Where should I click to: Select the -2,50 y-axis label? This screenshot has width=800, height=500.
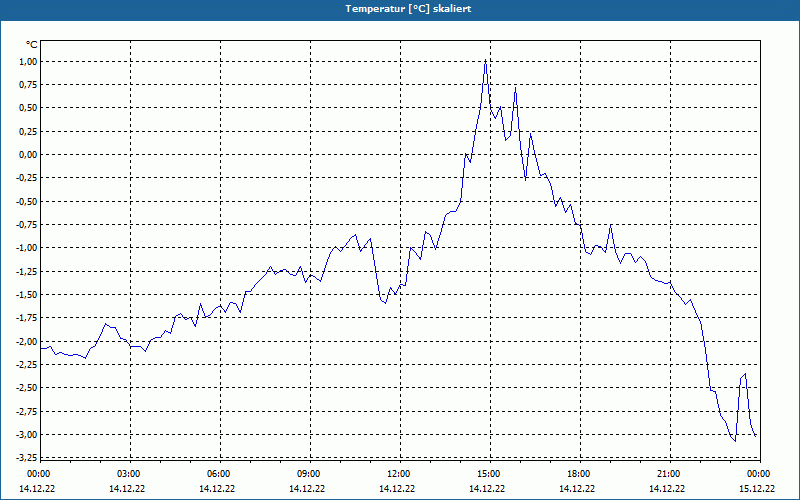pos(28,387)
